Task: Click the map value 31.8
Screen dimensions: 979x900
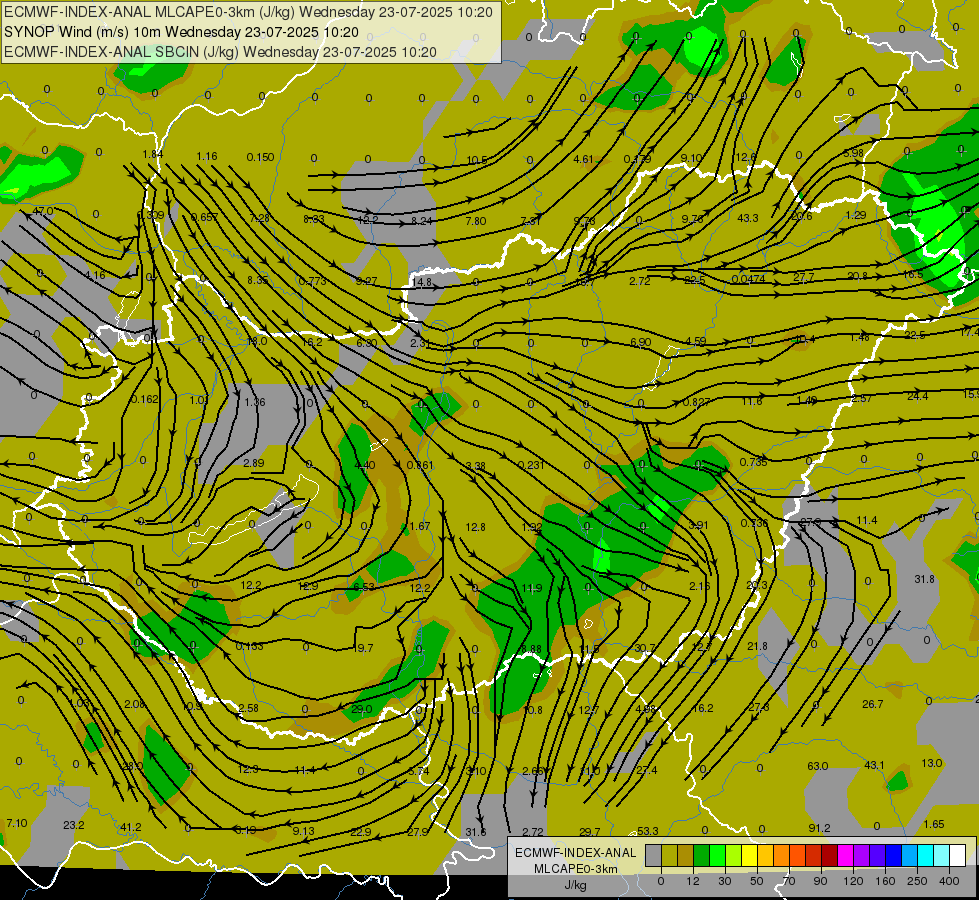Action: [924, 579]
